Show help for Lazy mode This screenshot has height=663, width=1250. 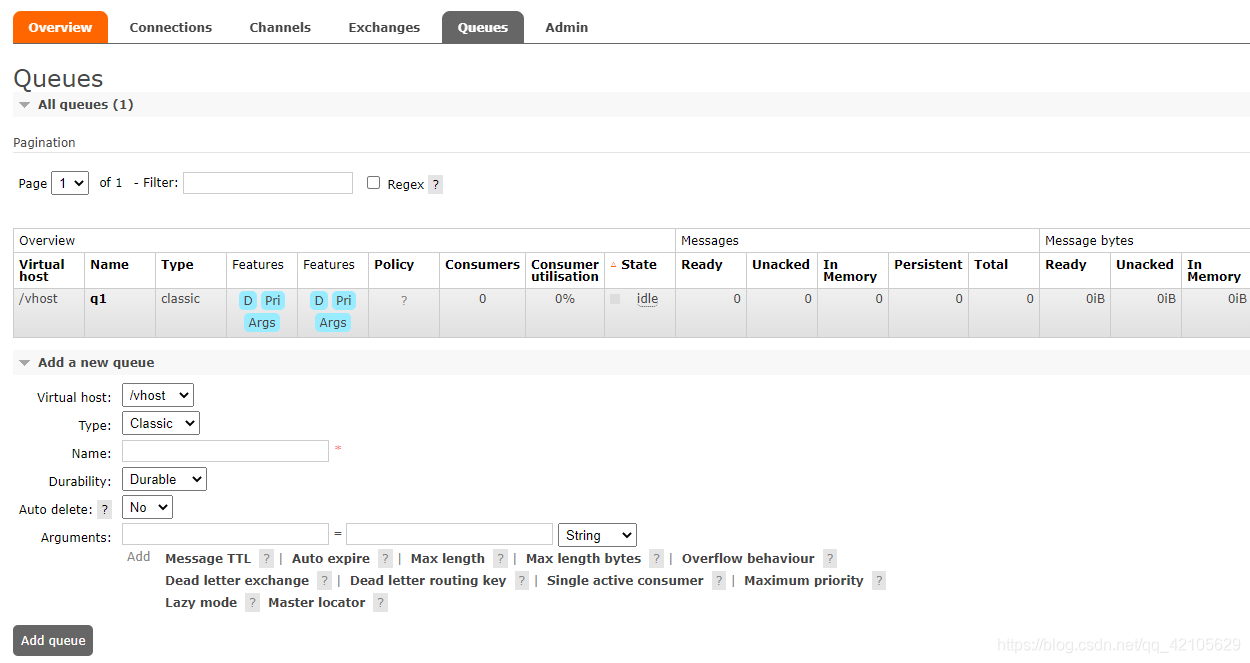pyautogui.click(x=252, y=603)
